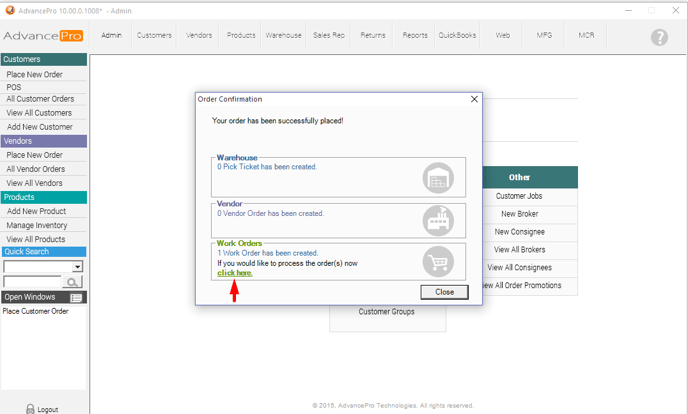688x414 pixels.
Task: Click the Quick Search magnifier icon
Action: (x=73, y=283)
